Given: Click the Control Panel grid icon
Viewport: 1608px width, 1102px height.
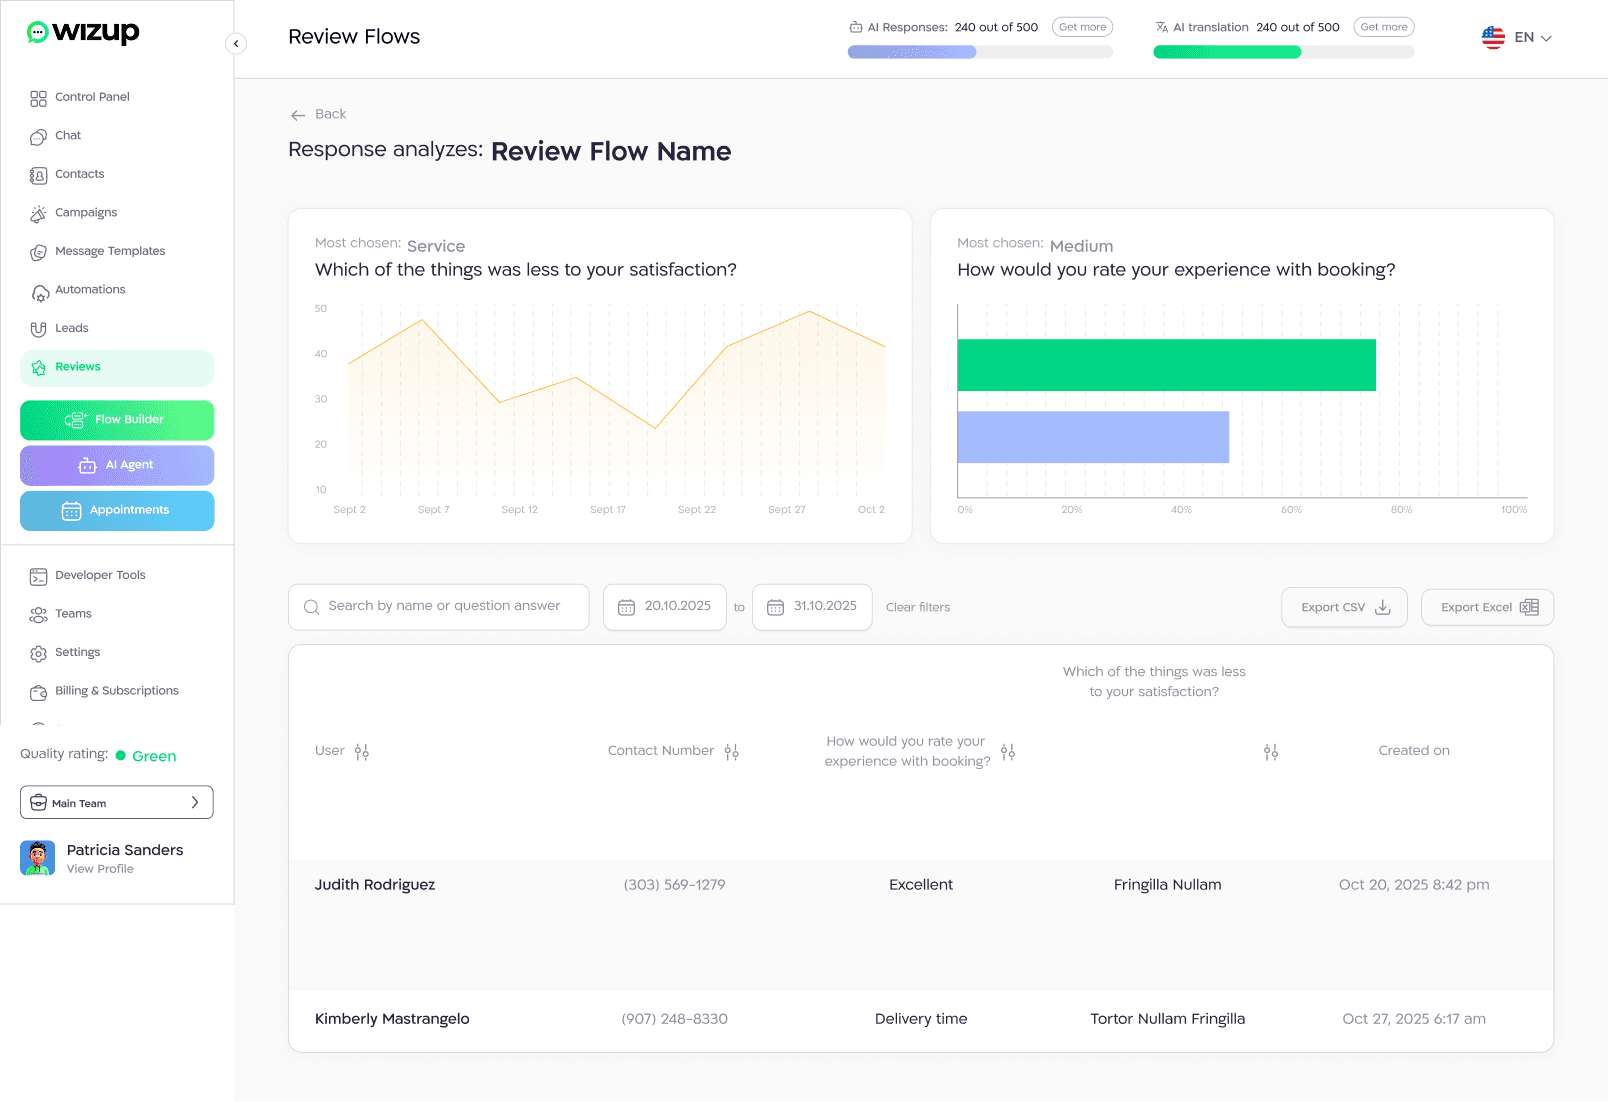Looking at the screenshot, I should point(38,98).
